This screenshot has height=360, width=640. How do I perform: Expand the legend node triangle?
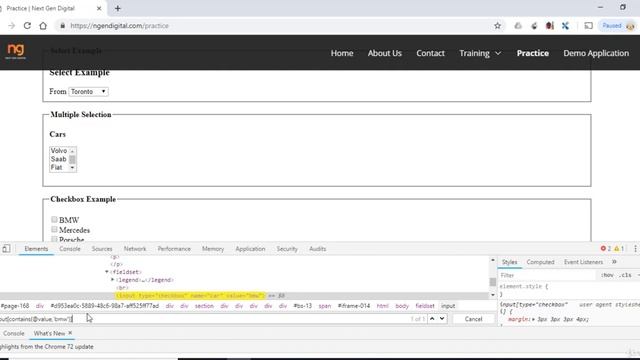113,280
